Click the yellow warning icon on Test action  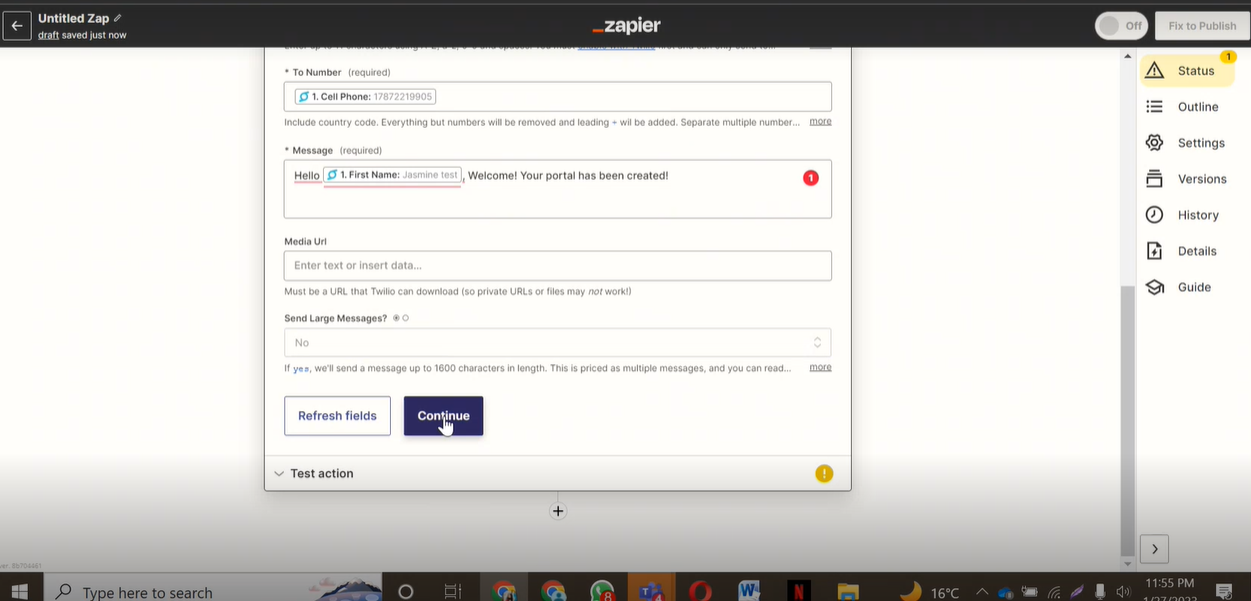coord(824,474)
